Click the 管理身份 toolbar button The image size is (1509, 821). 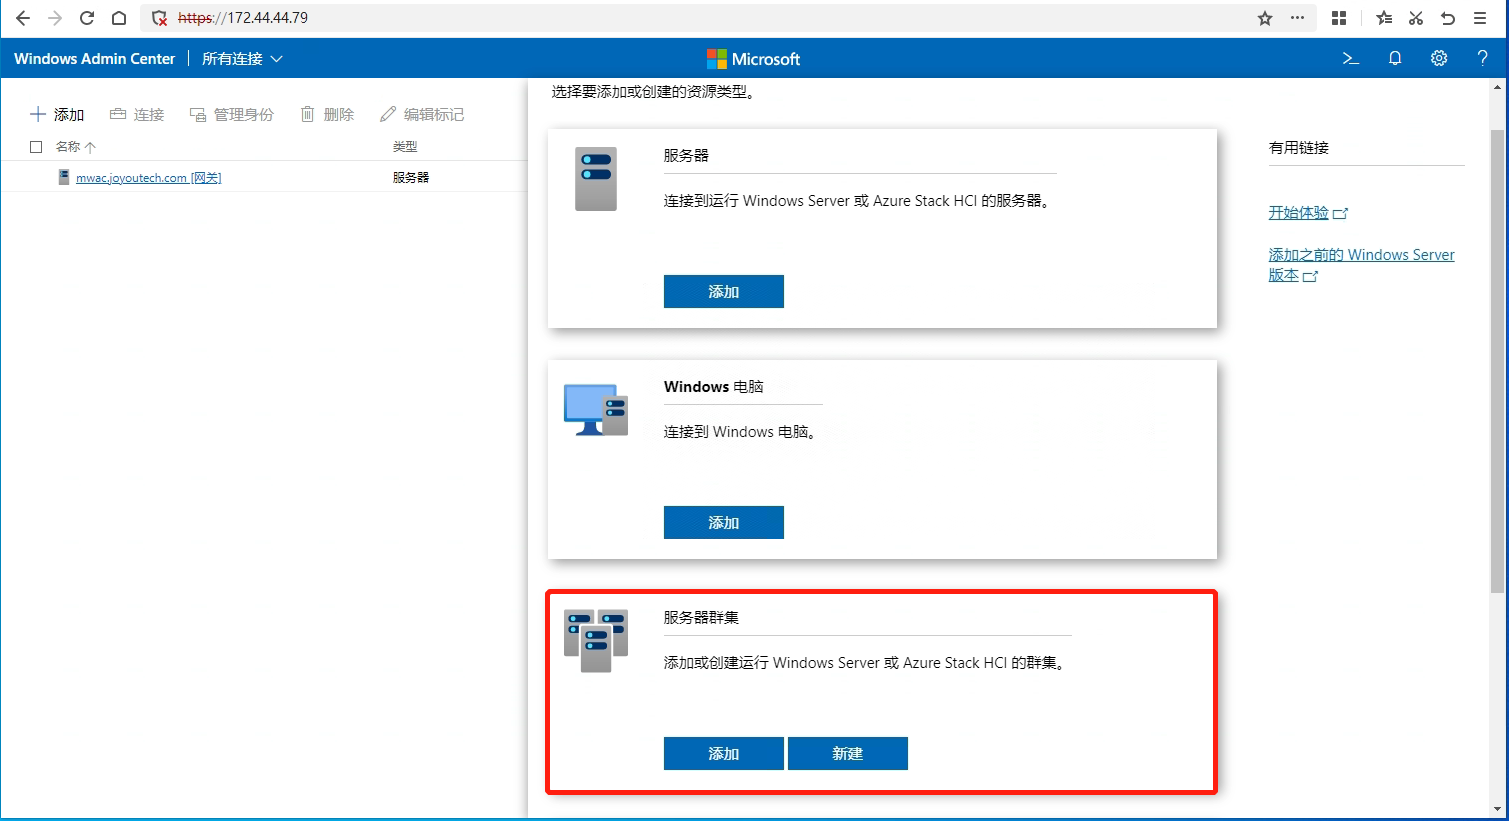tap(232, 114)
